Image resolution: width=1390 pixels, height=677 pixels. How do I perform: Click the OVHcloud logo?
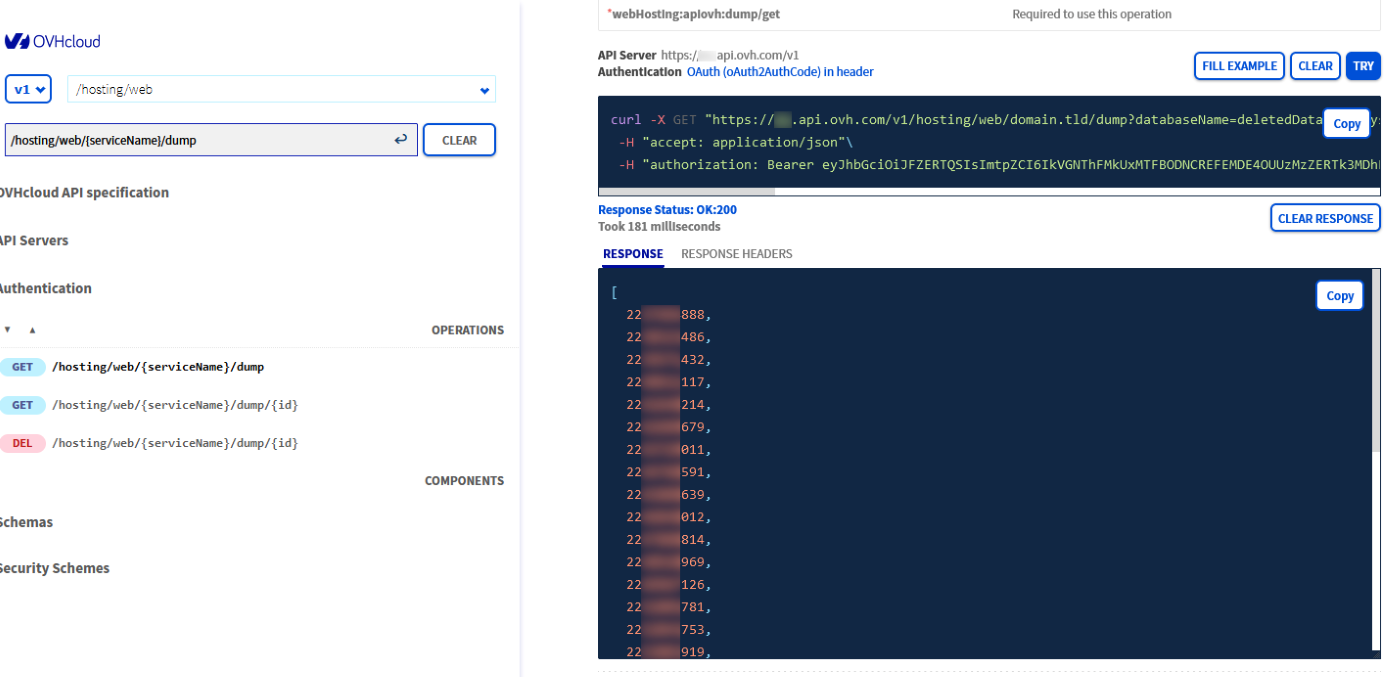[x=52, y=41]
